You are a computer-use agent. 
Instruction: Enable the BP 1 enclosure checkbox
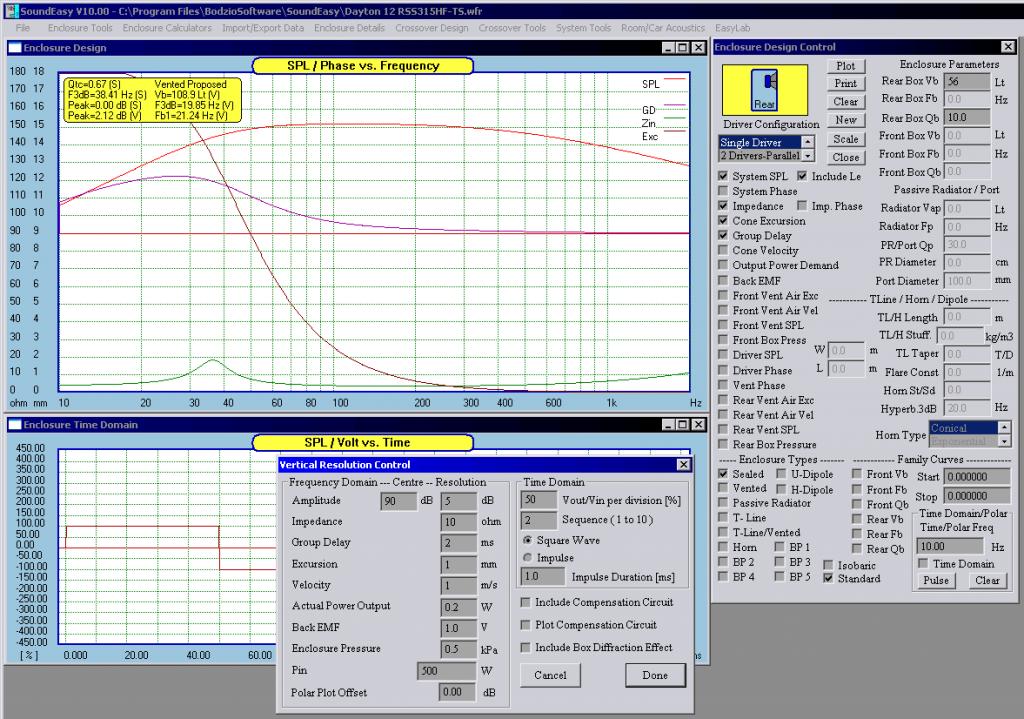tap(780, 547)
